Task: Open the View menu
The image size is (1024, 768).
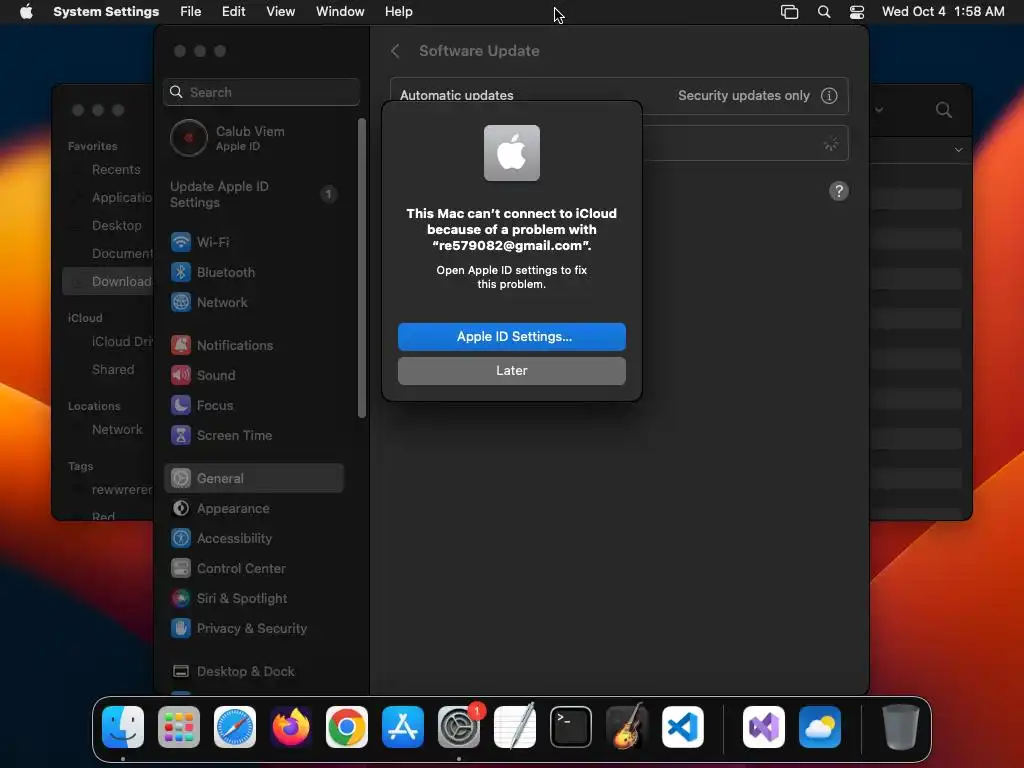Action: click(x=281, y=12)
